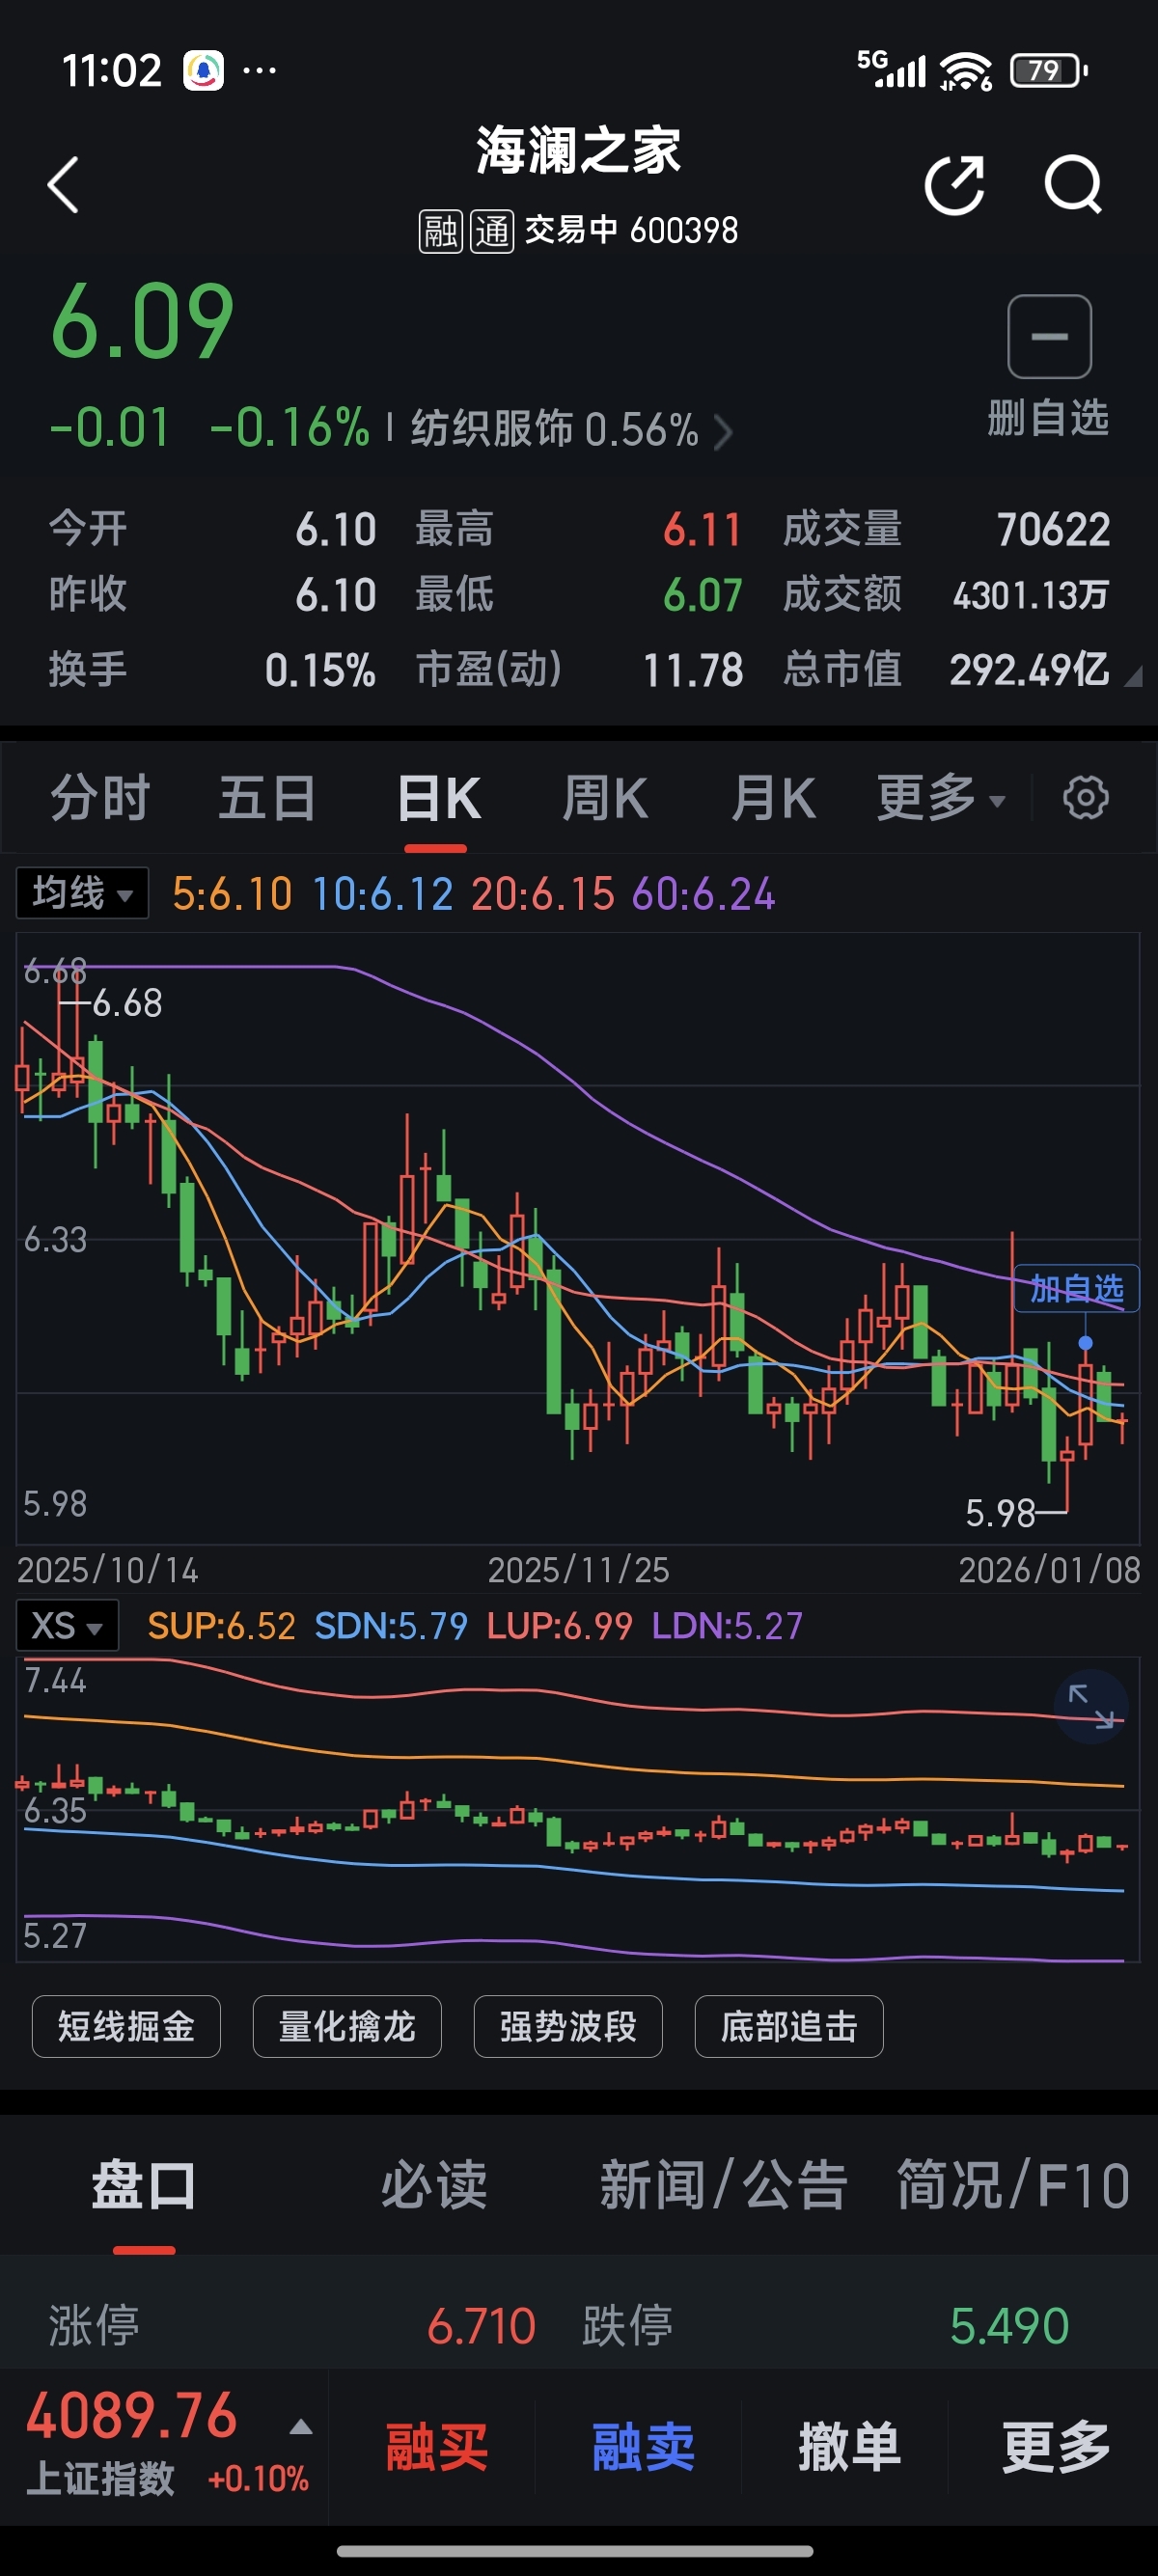Tap the battery status indicator
Screen dimensions: 1158x2576
(1049, 70)
